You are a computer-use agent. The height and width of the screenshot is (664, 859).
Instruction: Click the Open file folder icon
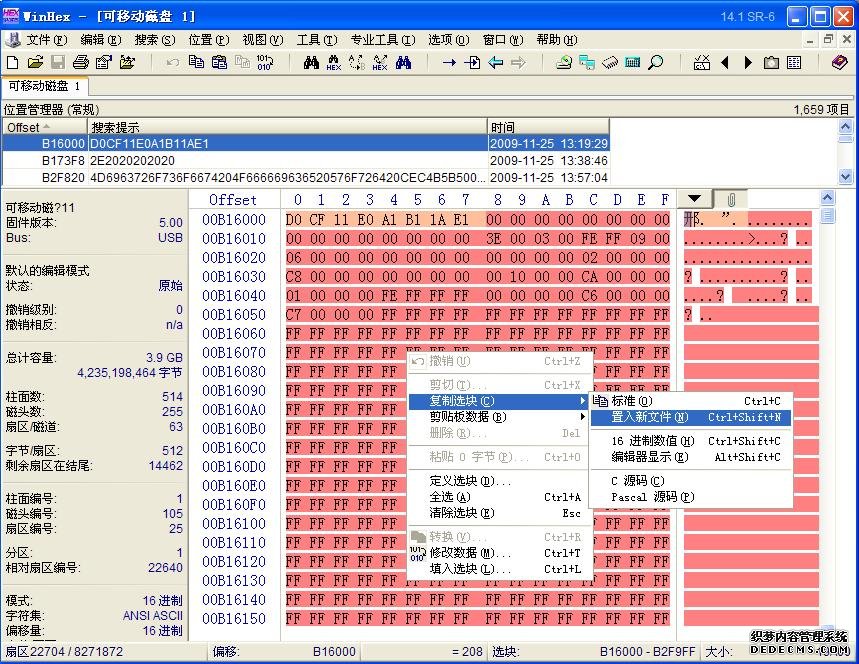pos(35,62)
